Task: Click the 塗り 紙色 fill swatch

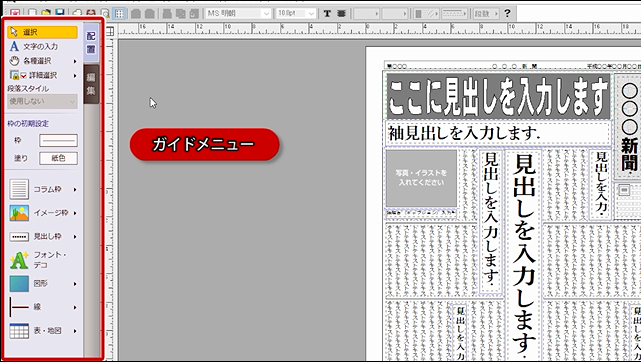Action: 58,158
